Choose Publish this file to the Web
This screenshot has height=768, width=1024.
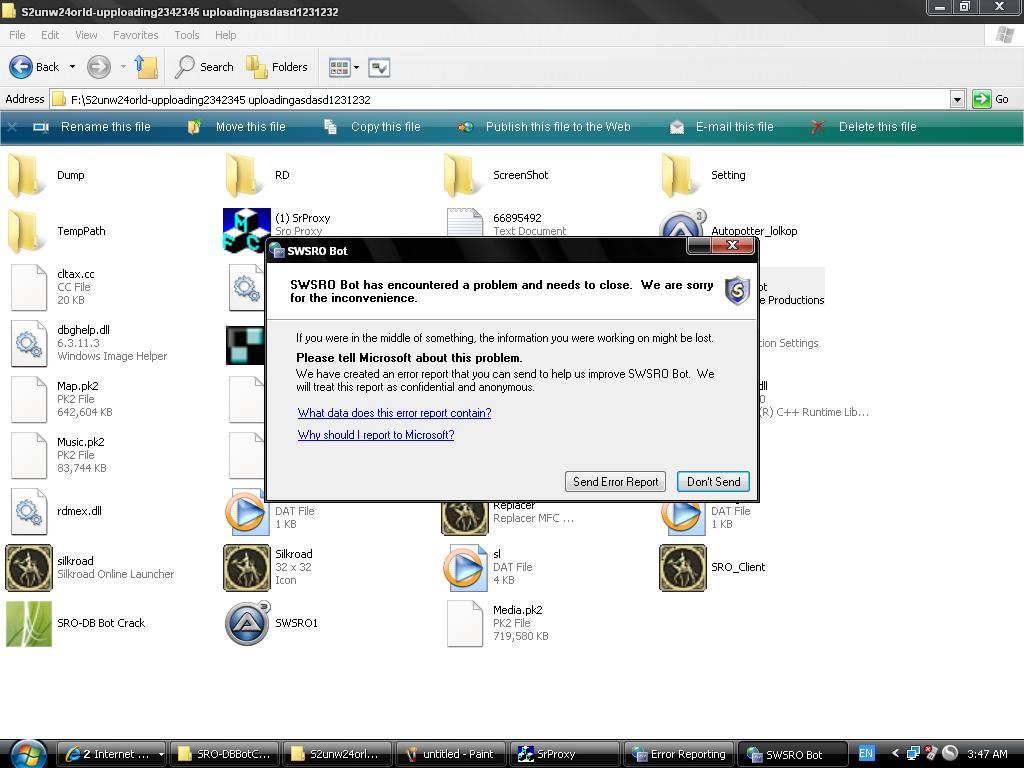[x=544, y=127]
